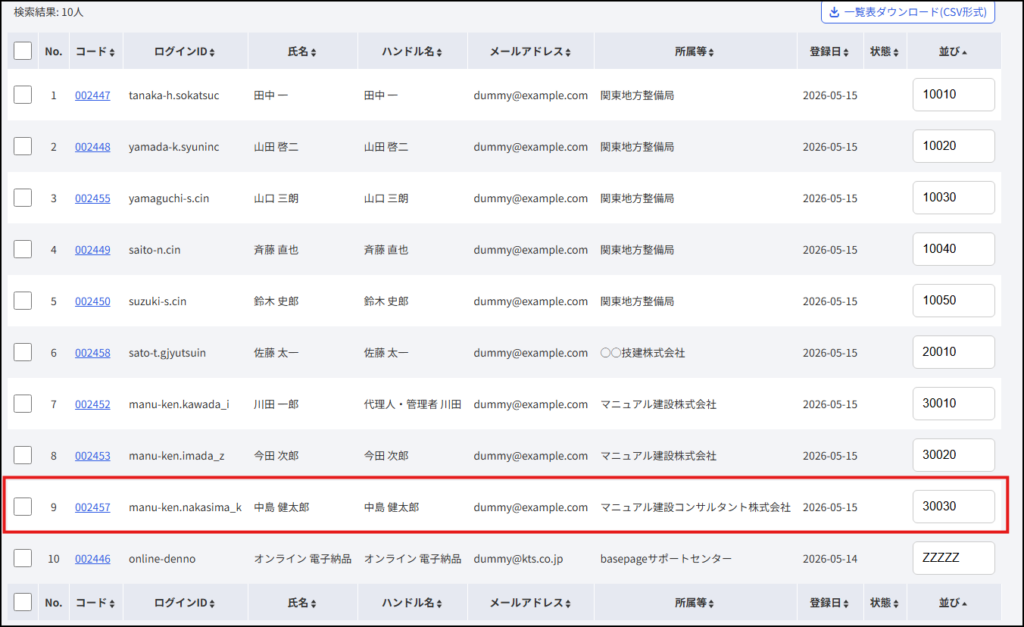
Task: Edit the sort order field 10010
Action: pos(953,95)
